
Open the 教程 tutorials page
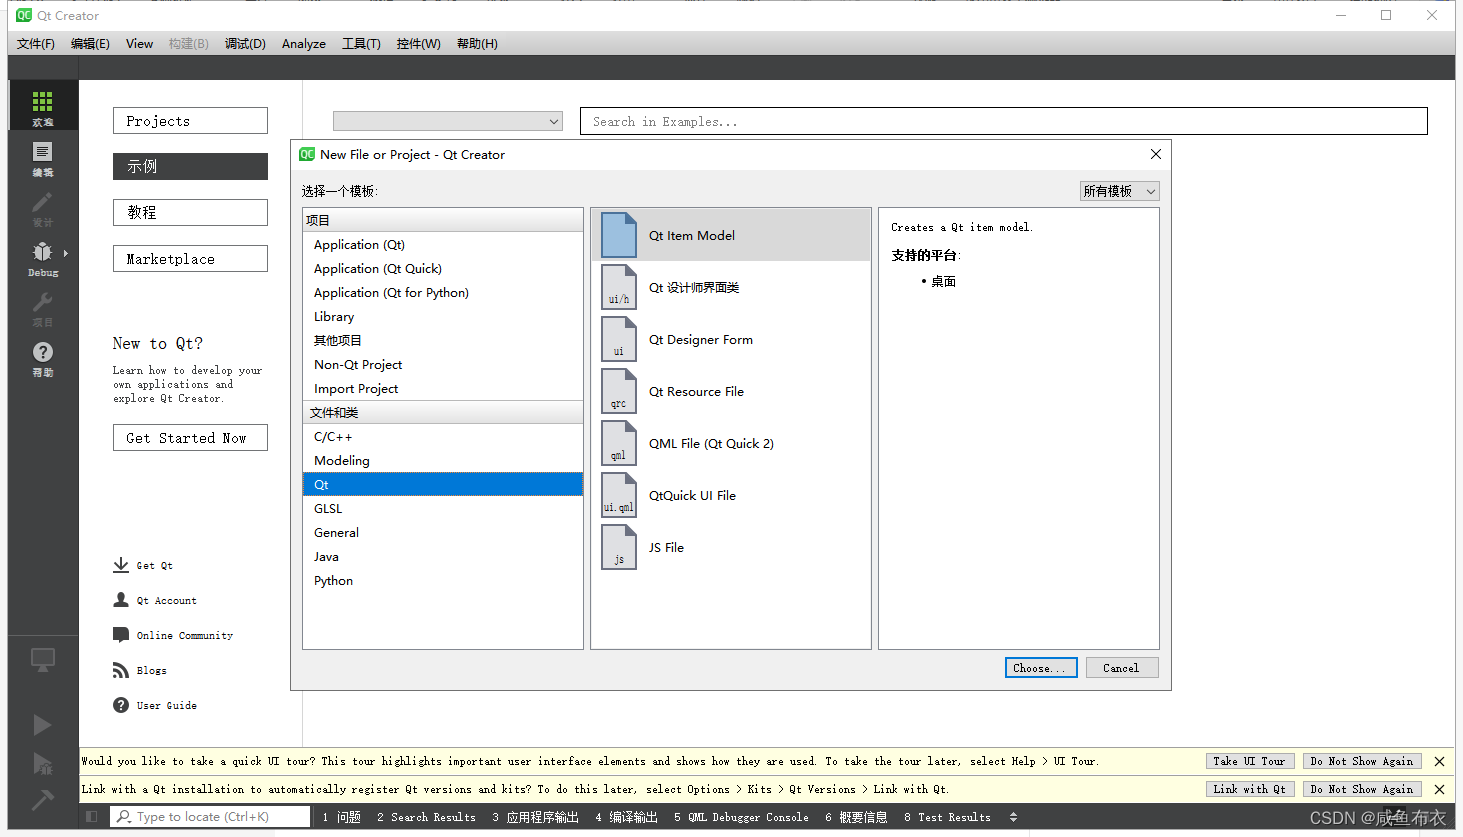coord(190,212)
